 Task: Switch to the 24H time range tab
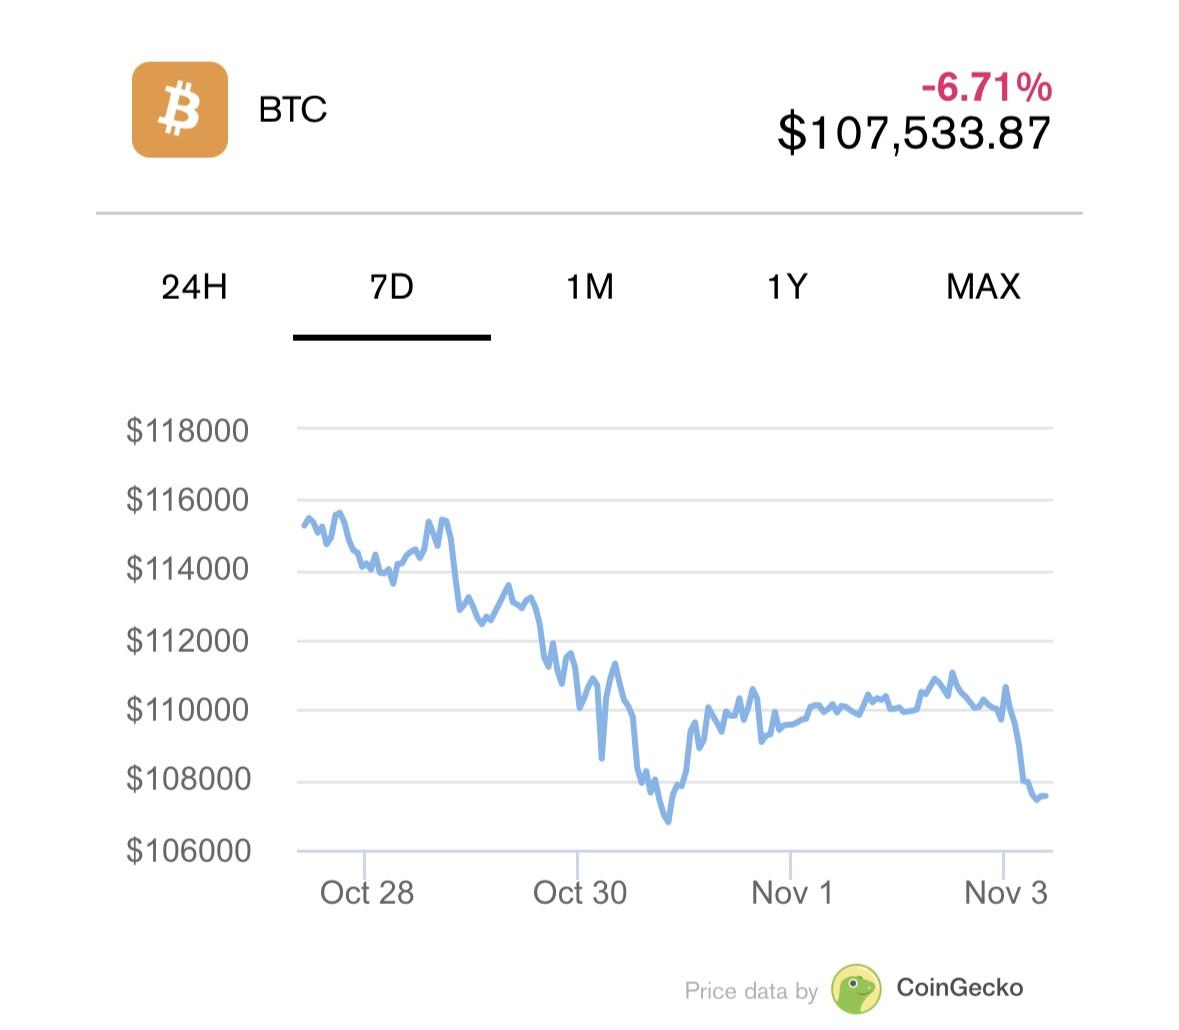pyautogui.click(x=194, y=287)
